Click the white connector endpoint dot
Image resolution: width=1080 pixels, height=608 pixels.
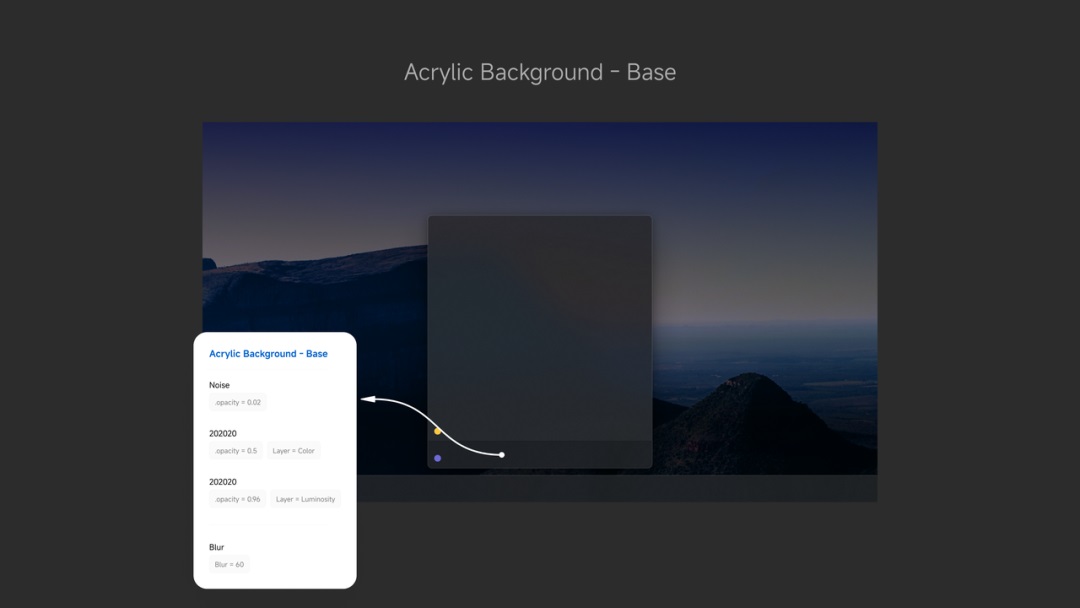click(x=502, y=455)
